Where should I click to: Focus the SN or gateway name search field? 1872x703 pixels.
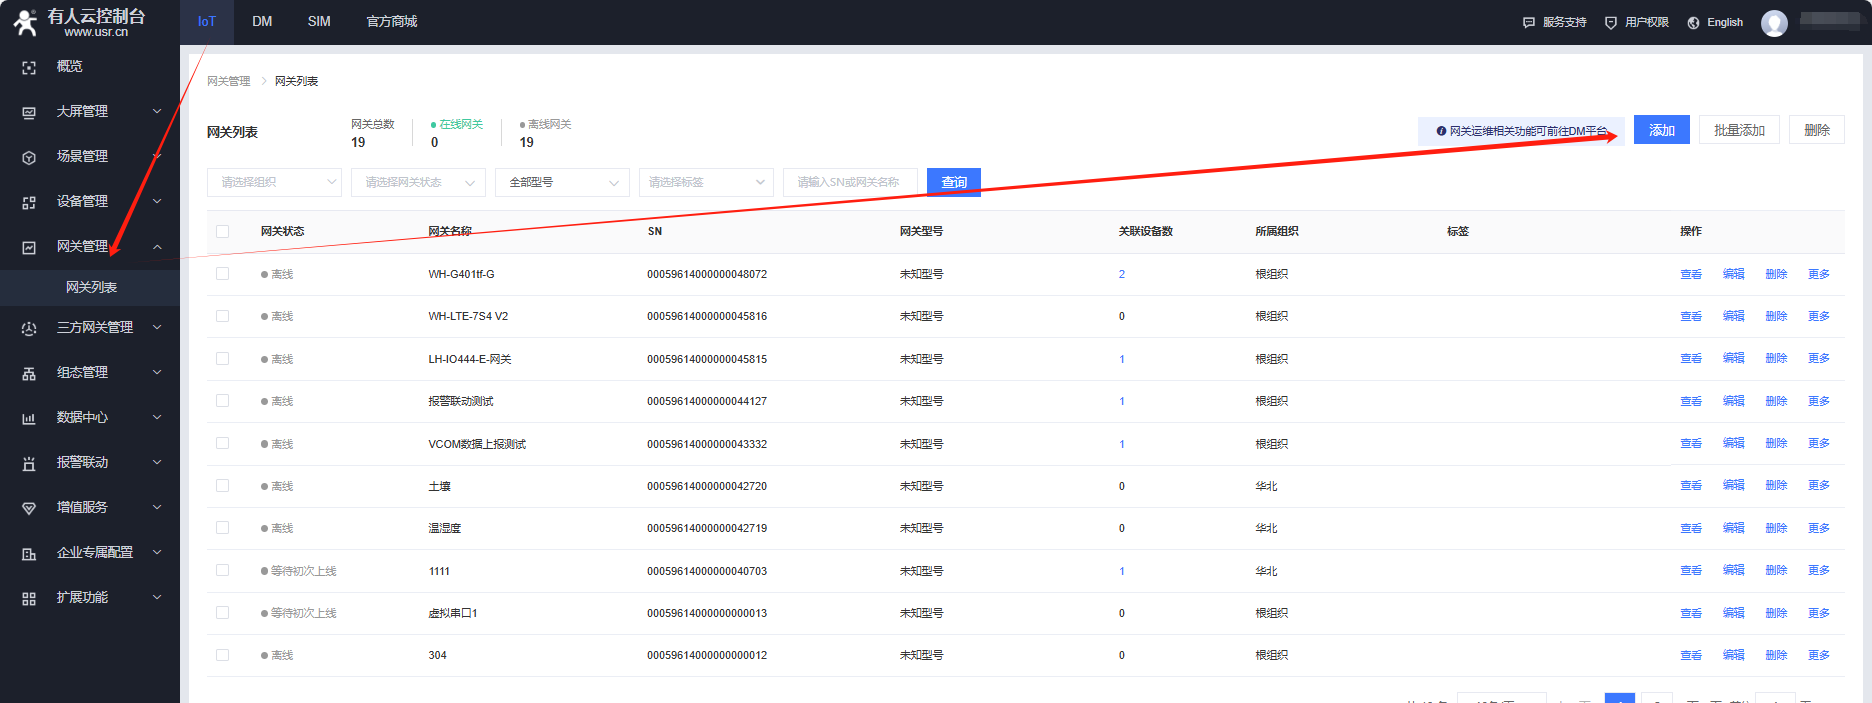(x=849, y=182)
